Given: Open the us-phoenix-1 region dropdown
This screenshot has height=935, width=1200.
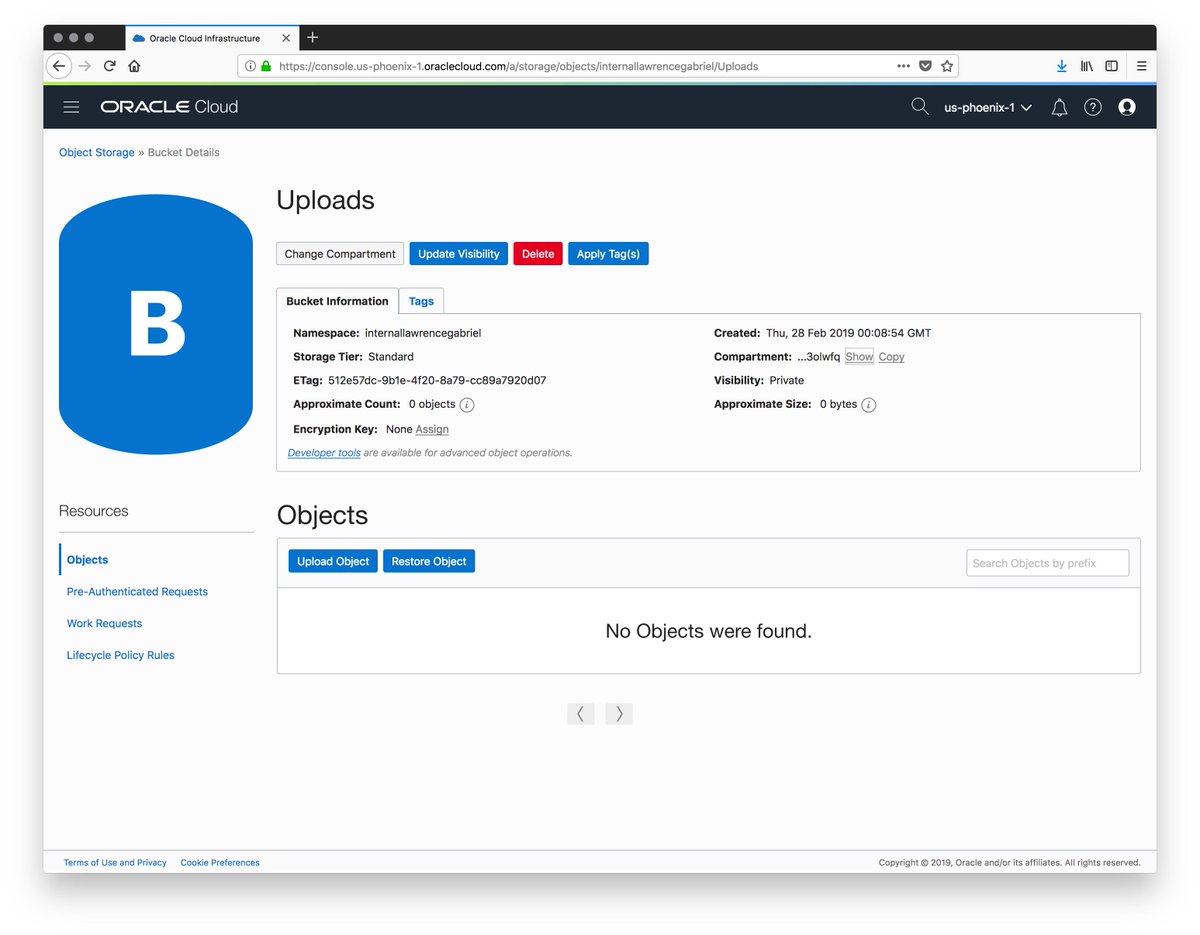Looking at the screenshot, I should [x=988, y=107].
